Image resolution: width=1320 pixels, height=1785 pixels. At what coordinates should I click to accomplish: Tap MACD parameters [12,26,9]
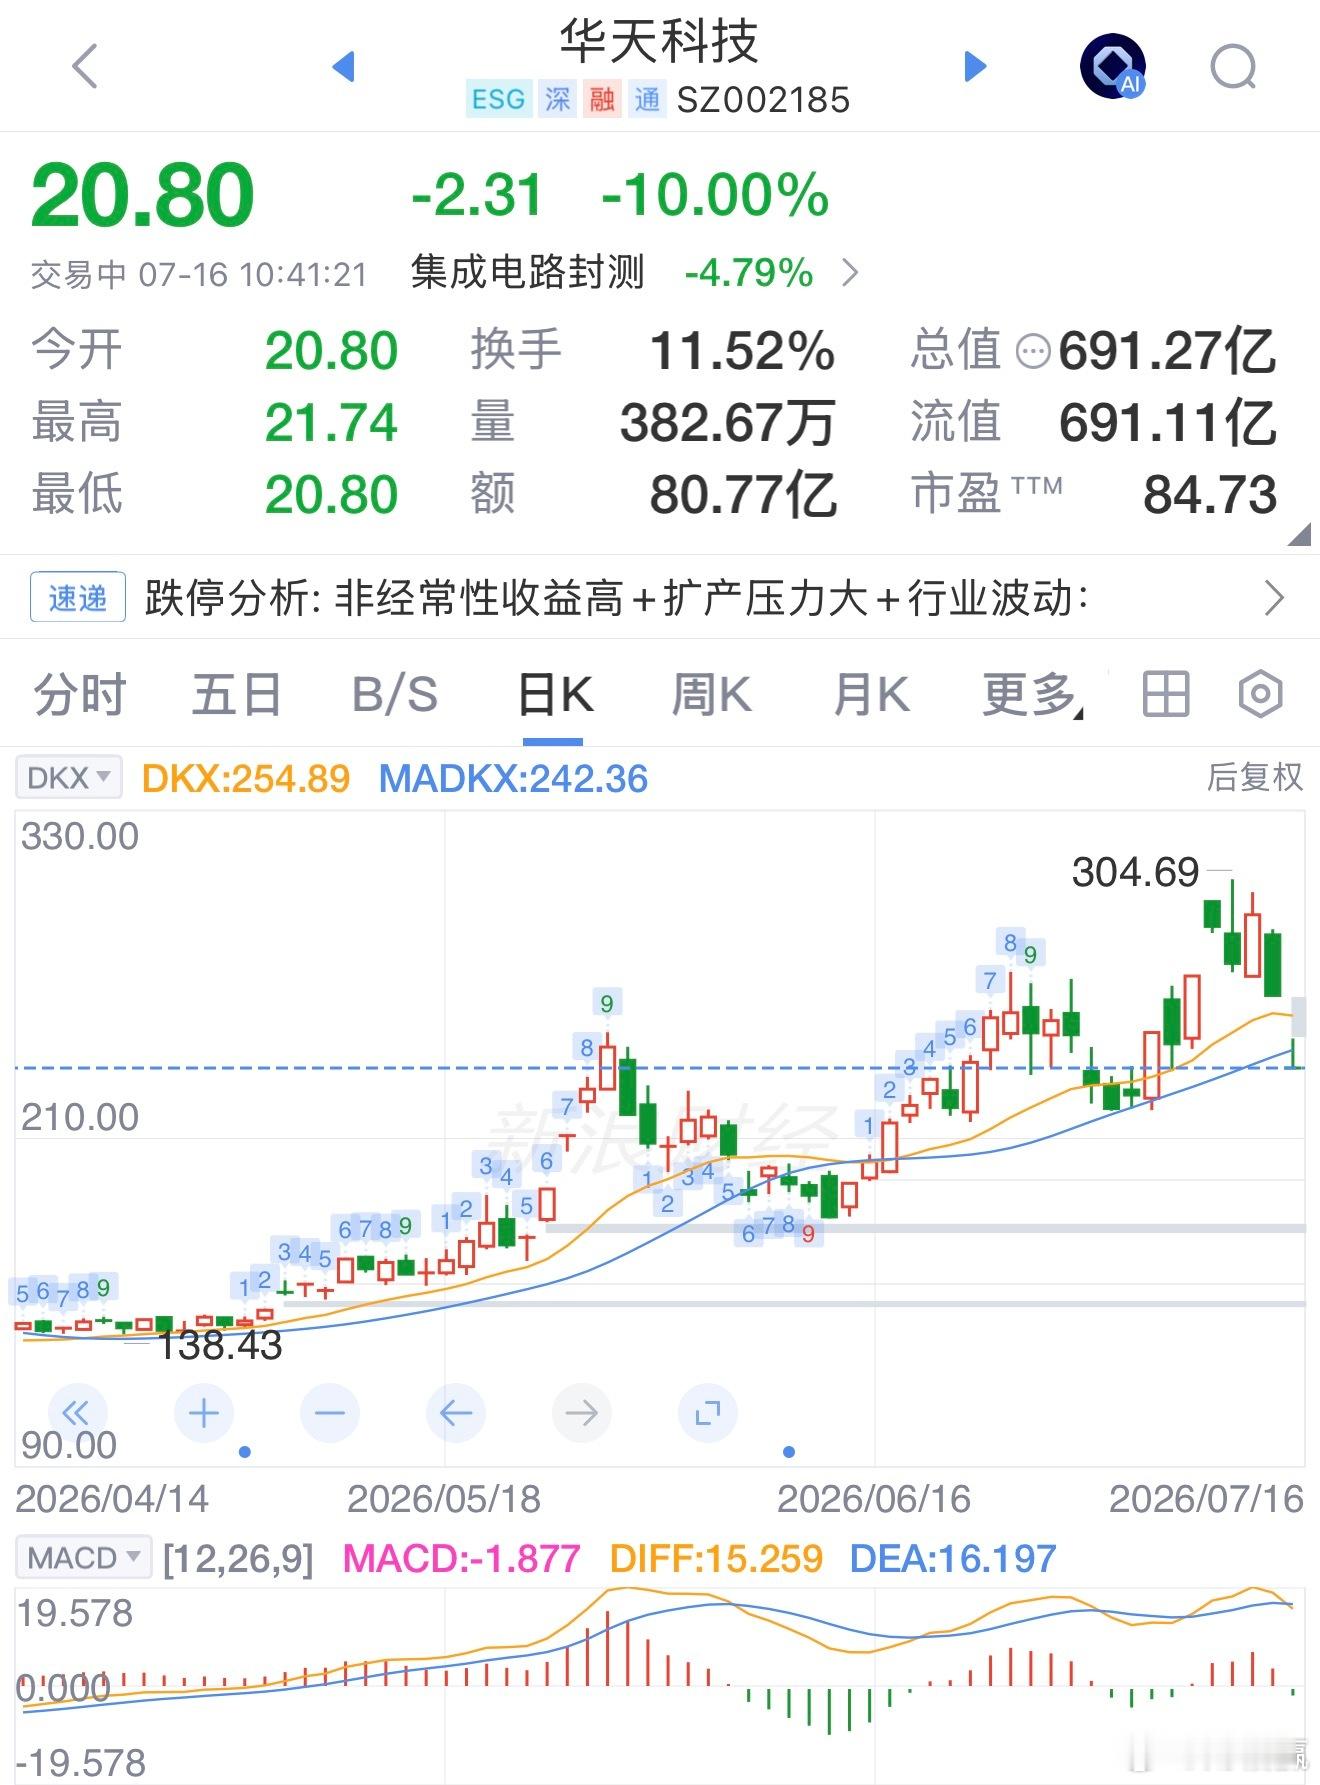click(238, 1558)
